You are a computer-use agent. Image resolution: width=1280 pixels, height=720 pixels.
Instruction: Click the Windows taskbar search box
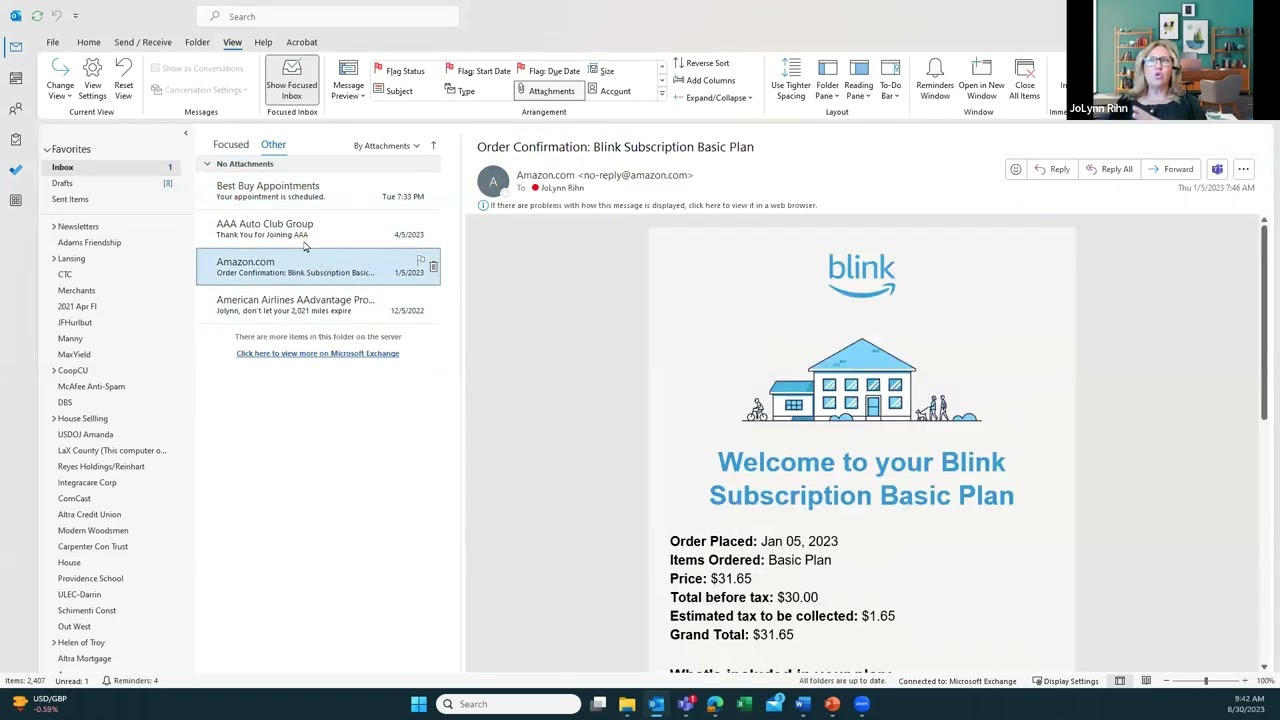tap(510, 704)
